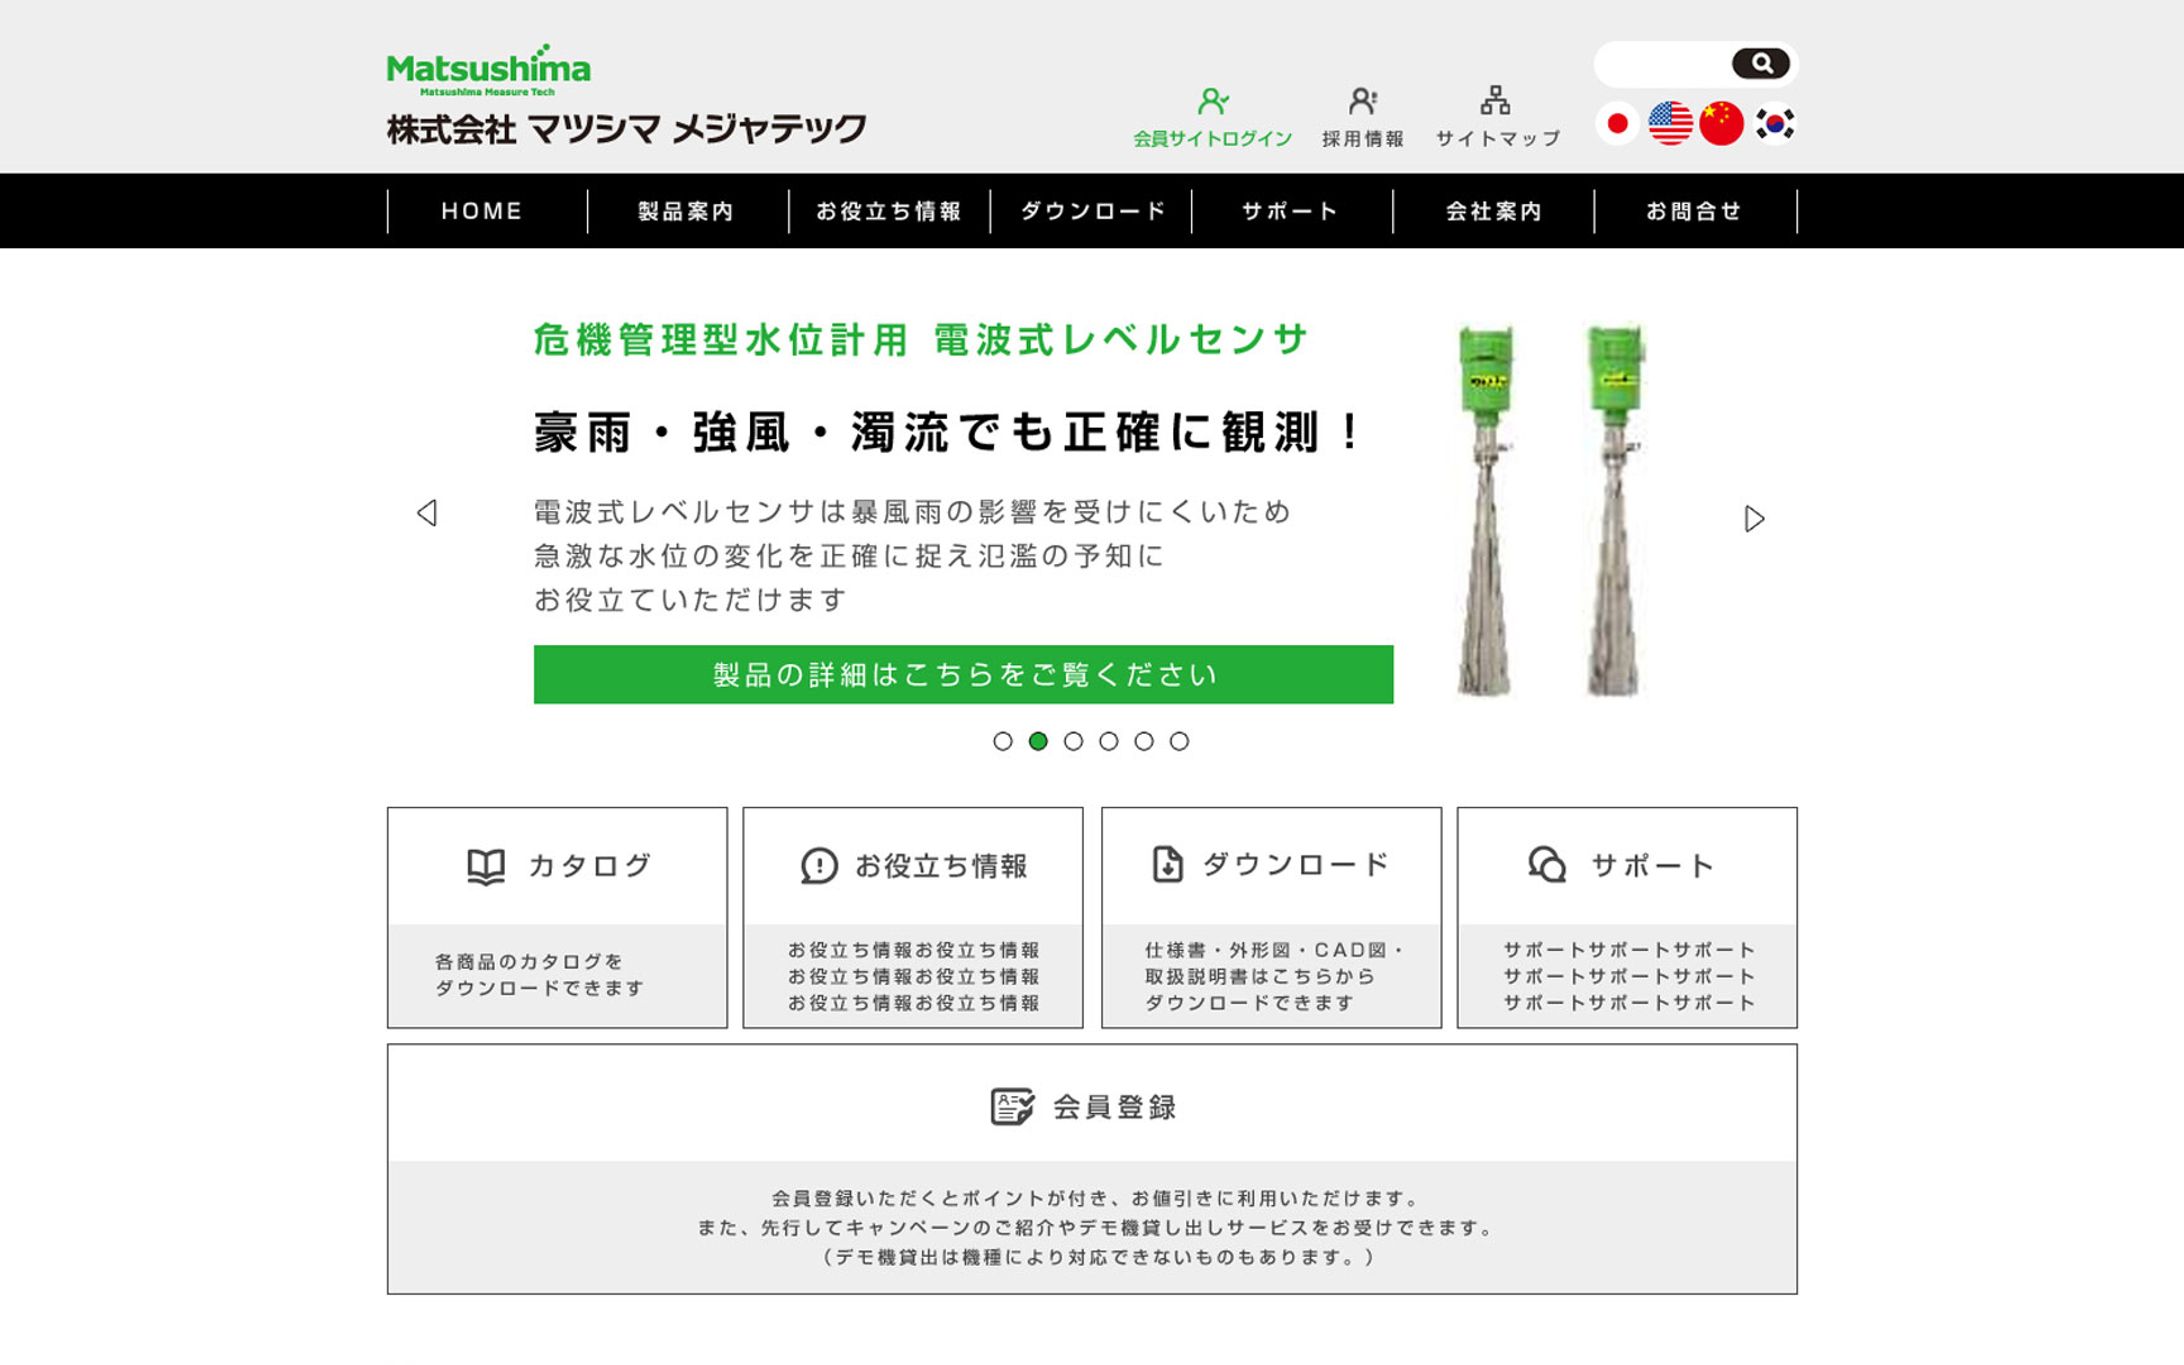
Task: Focus the search input field
Action: pyautogui.click(x=1662, y=65)
